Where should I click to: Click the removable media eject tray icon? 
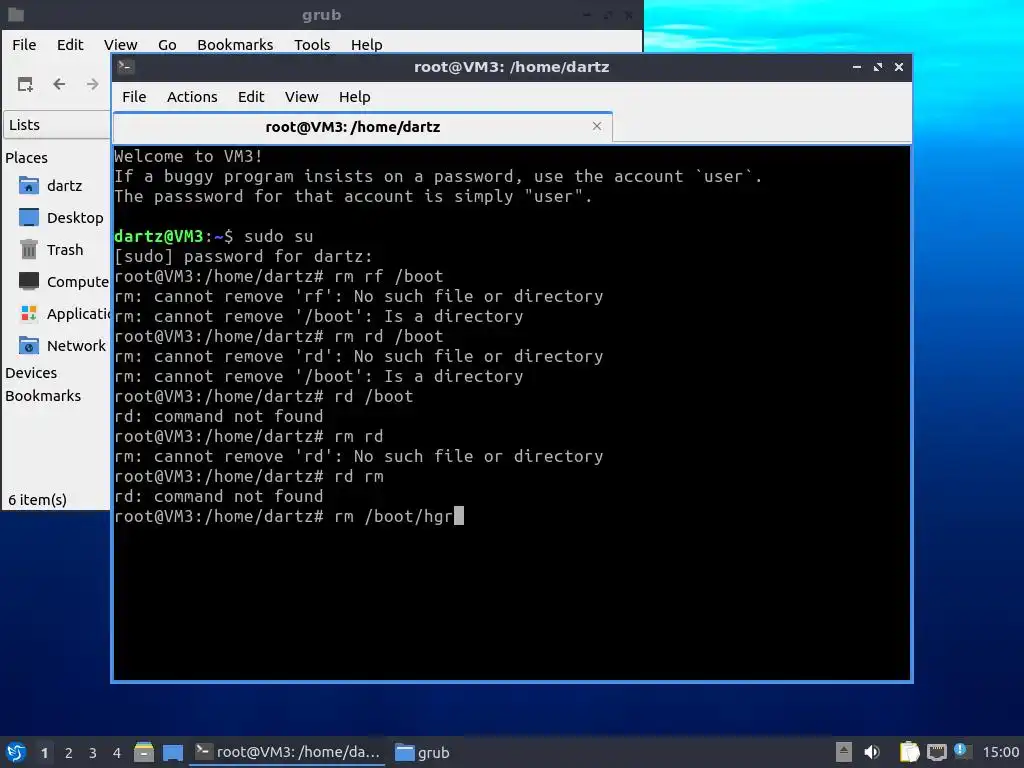coord(844,752)
